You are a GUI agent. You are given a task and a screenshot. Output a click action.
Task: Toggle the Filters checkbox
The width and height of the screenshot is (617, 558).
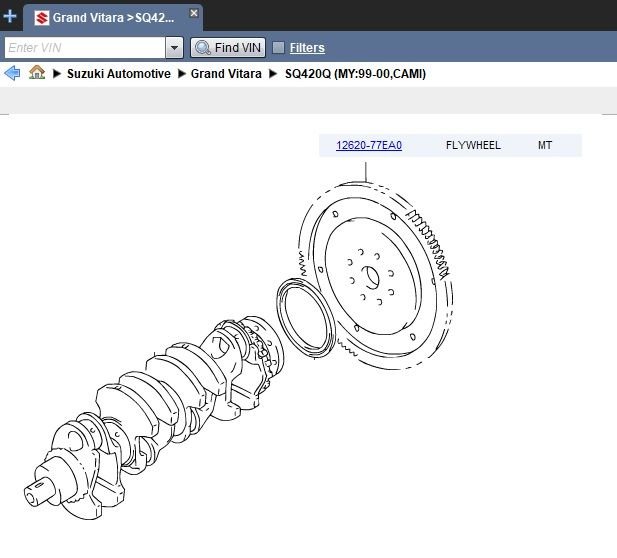[279, 48]
